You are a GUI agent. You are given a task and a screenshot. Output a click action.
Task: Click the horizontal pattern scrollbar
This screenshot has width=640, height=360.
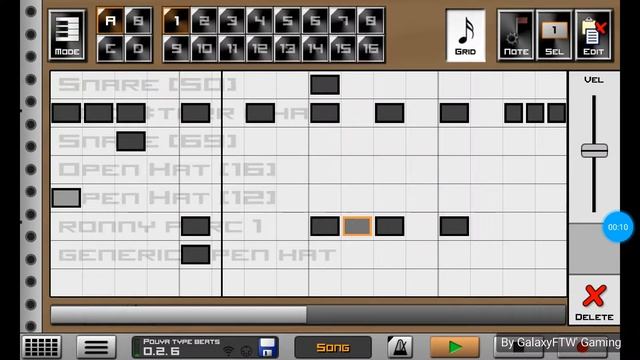click(308, 315)
